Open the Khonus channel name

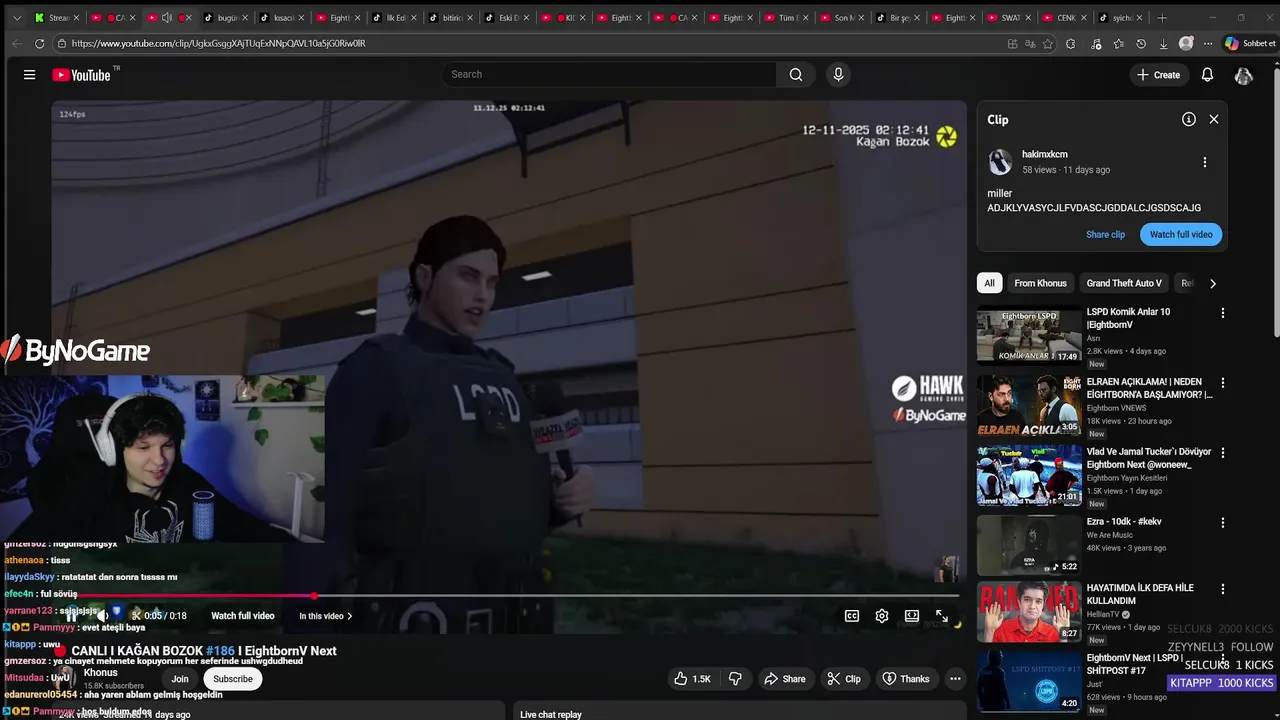point(101,672)
